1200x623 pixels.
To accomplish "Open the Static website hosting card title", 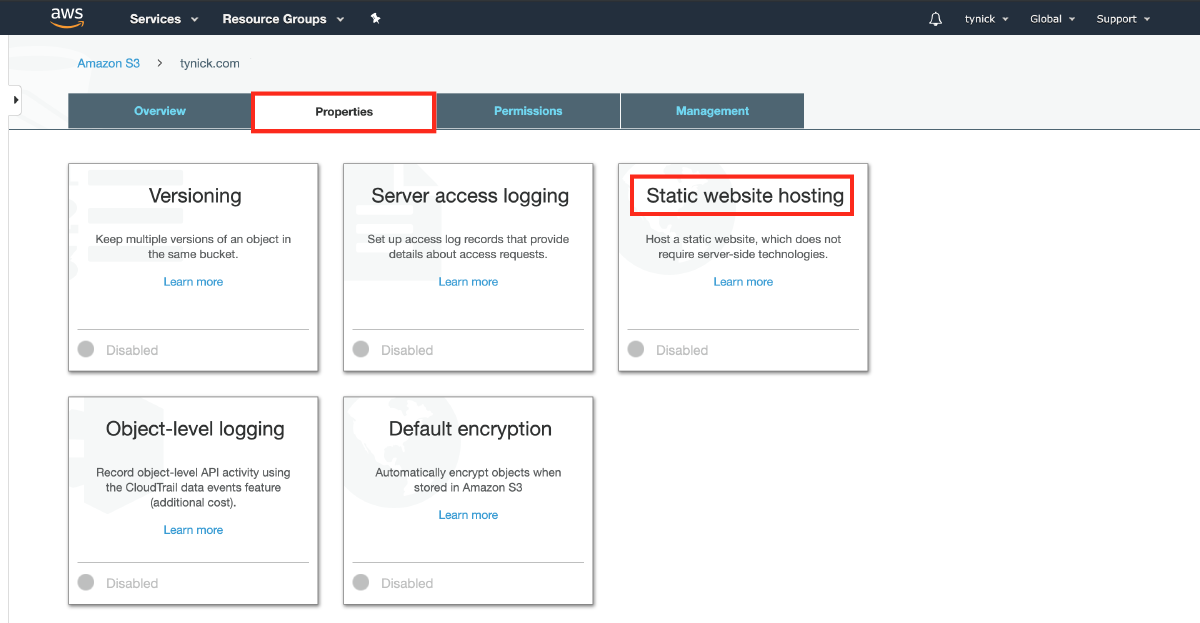I will [x=745, y=196].
